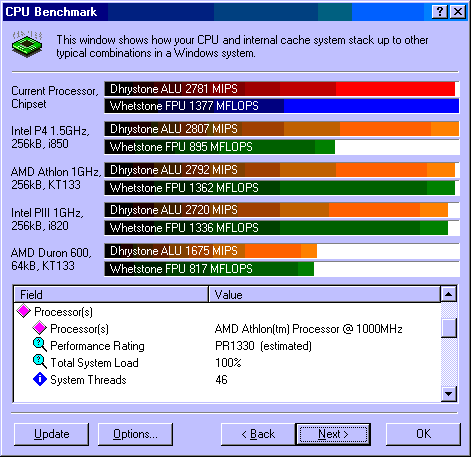Click the question mark help button in title bar
The image size is (471, 458).
point(439,12)
